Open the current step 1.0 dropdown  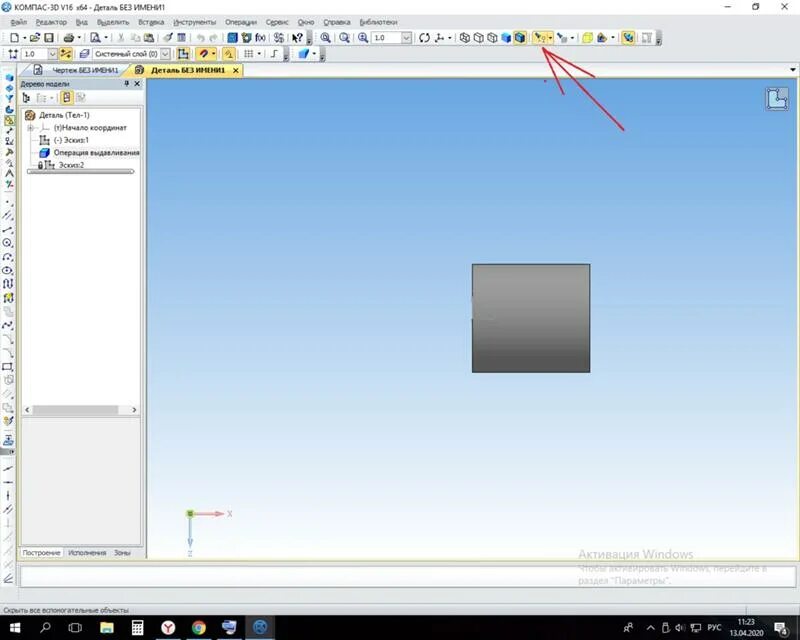coord(53,54)
